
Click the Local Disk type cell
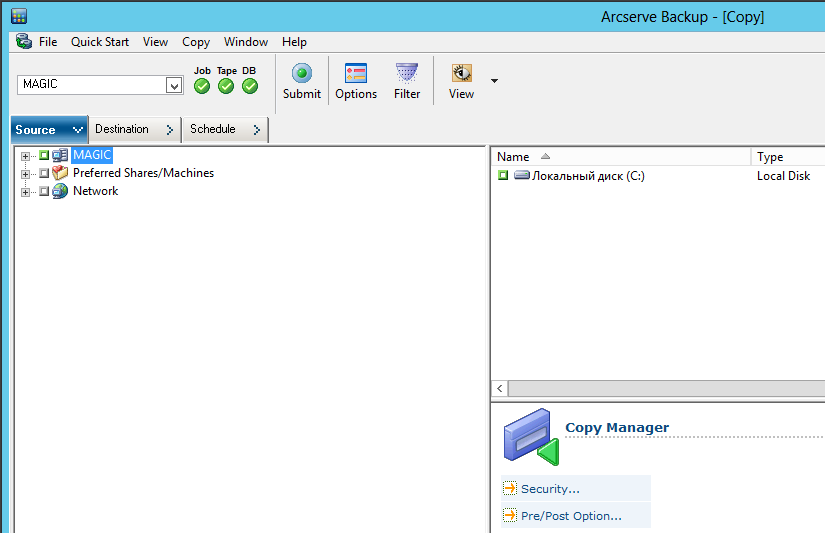(x=783, y=176)
